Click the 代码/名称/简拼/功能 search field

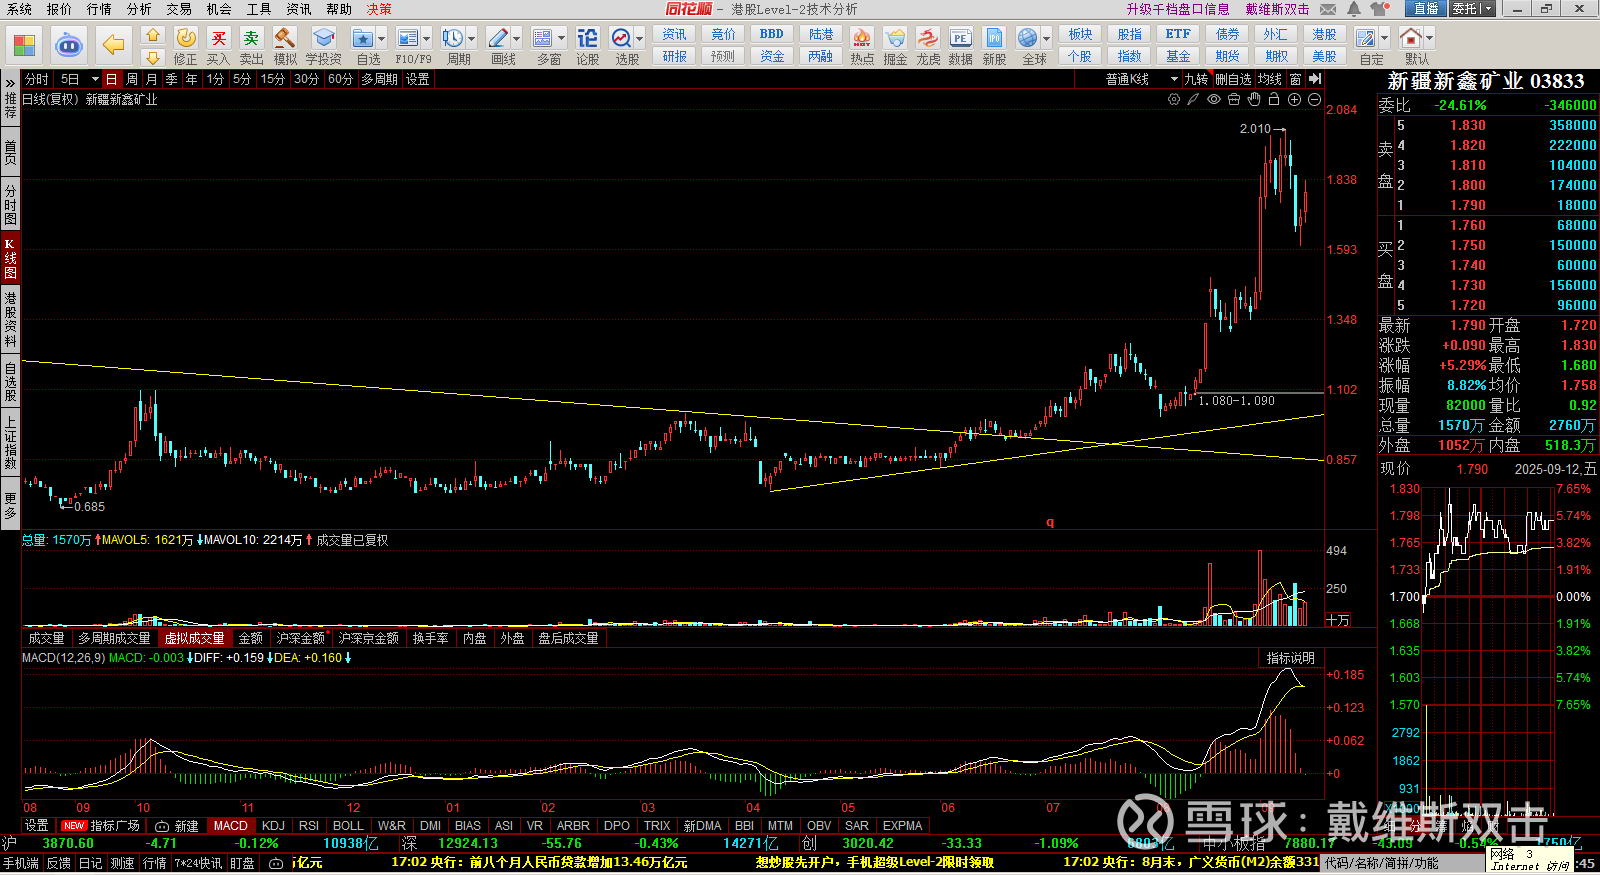click(x=1400, y=863)
